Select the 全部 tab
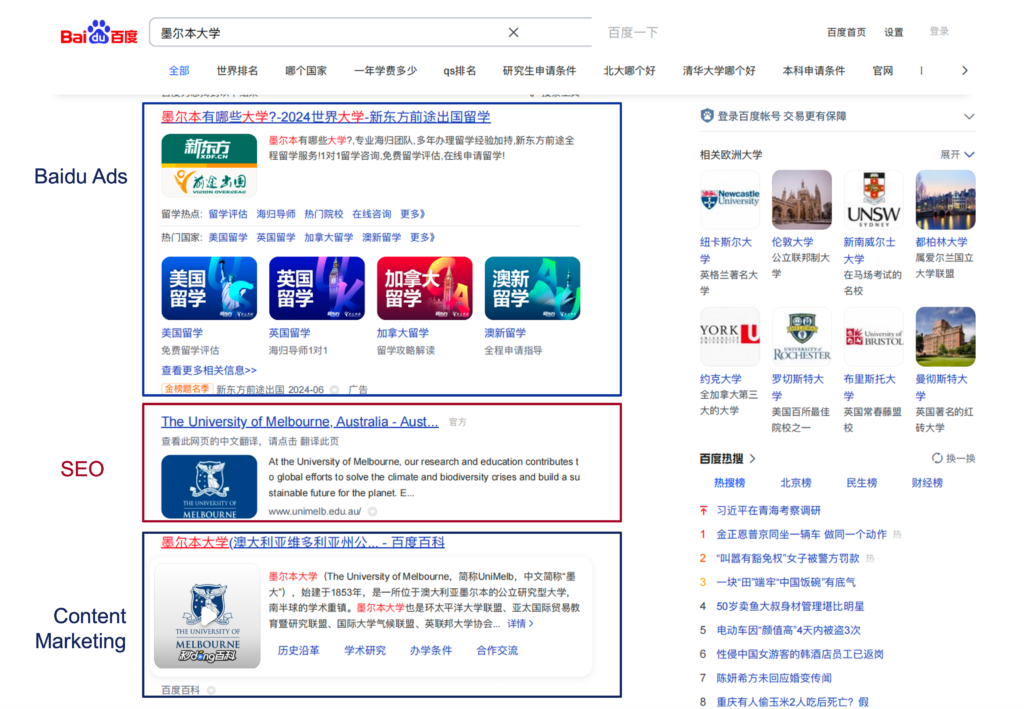Image resolution: width=1024 pixels, height=709 pixels. [179, 71]
